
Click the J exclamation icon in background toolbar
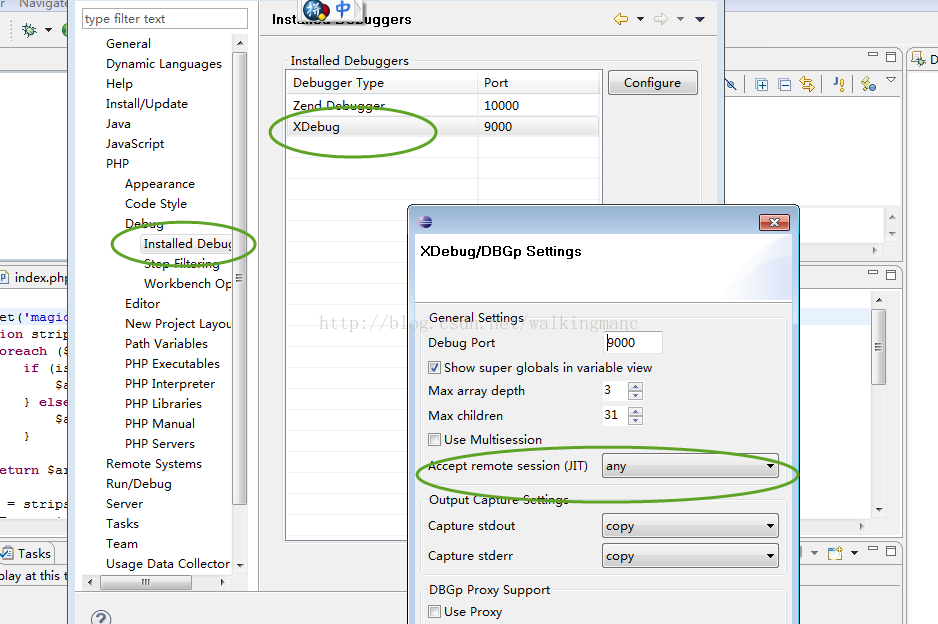point(839,84)
